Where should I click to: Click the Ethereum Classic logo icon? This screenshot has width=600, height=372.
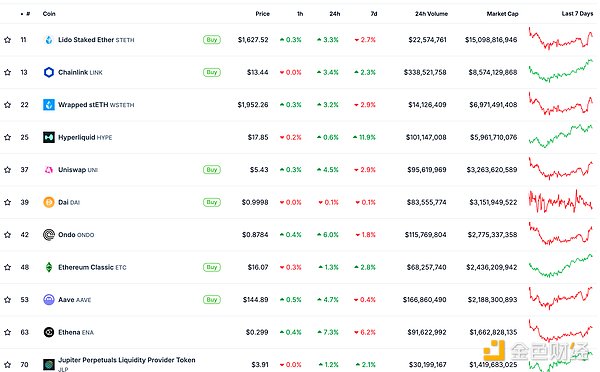tap(49, 267)
